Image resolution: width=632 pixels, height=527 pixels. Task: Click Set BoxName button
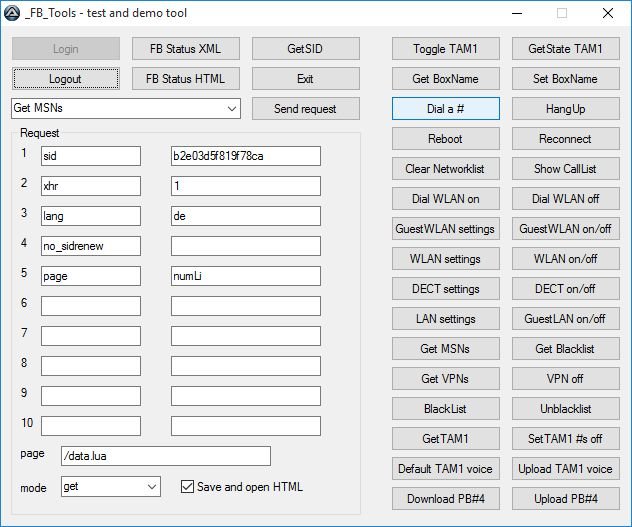pos(566,79)
